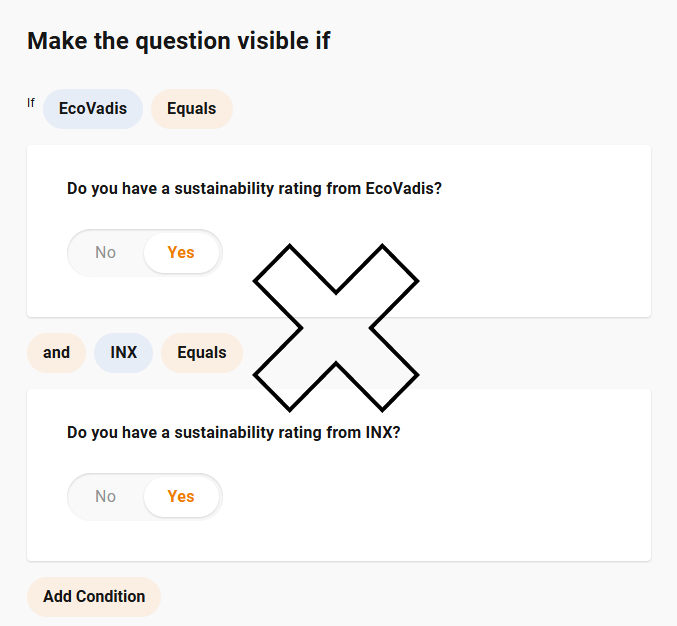Open the Equals operator beside INX

point(202,353)
